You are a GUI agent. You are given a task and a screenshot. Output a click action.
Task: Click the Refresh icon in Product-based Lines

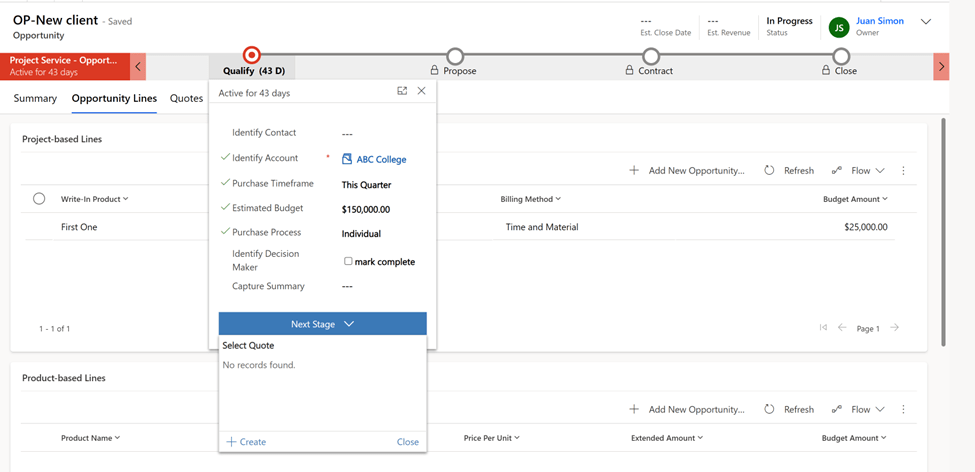(769, 410)
